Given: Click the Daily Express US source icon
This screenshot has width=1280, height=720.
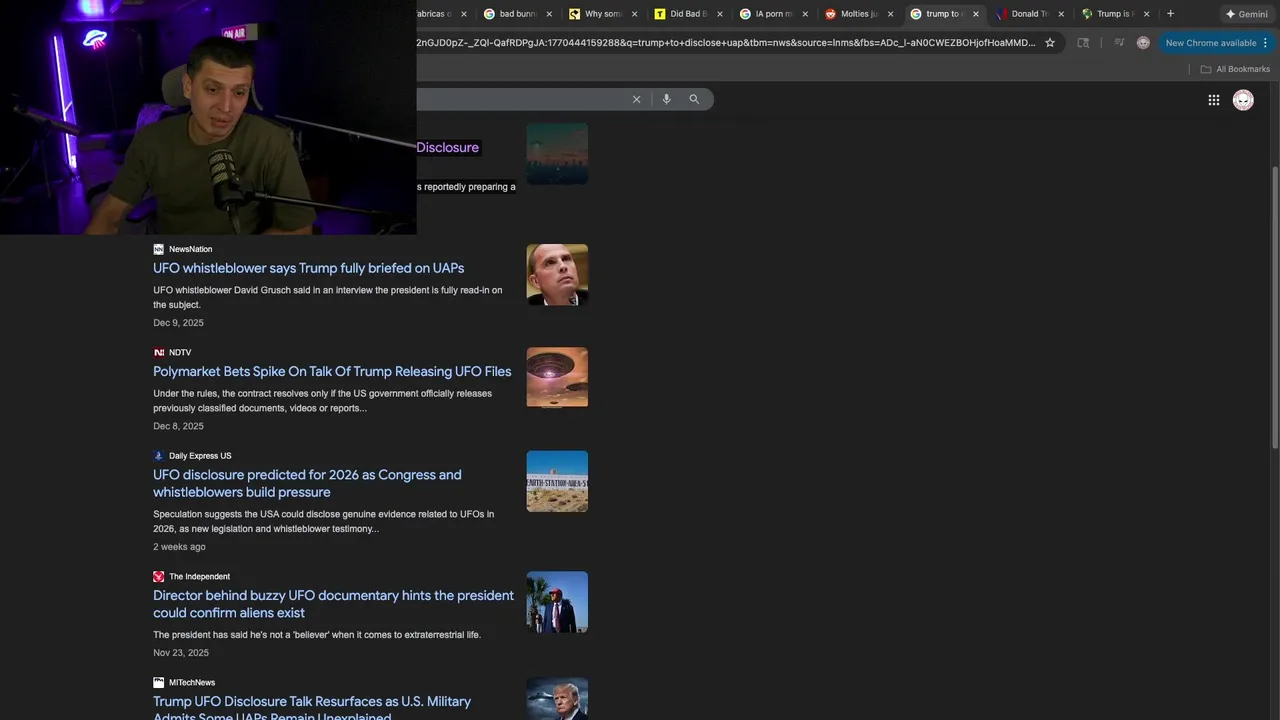Looking at the screenshot, I should click(x=158, y=456).
